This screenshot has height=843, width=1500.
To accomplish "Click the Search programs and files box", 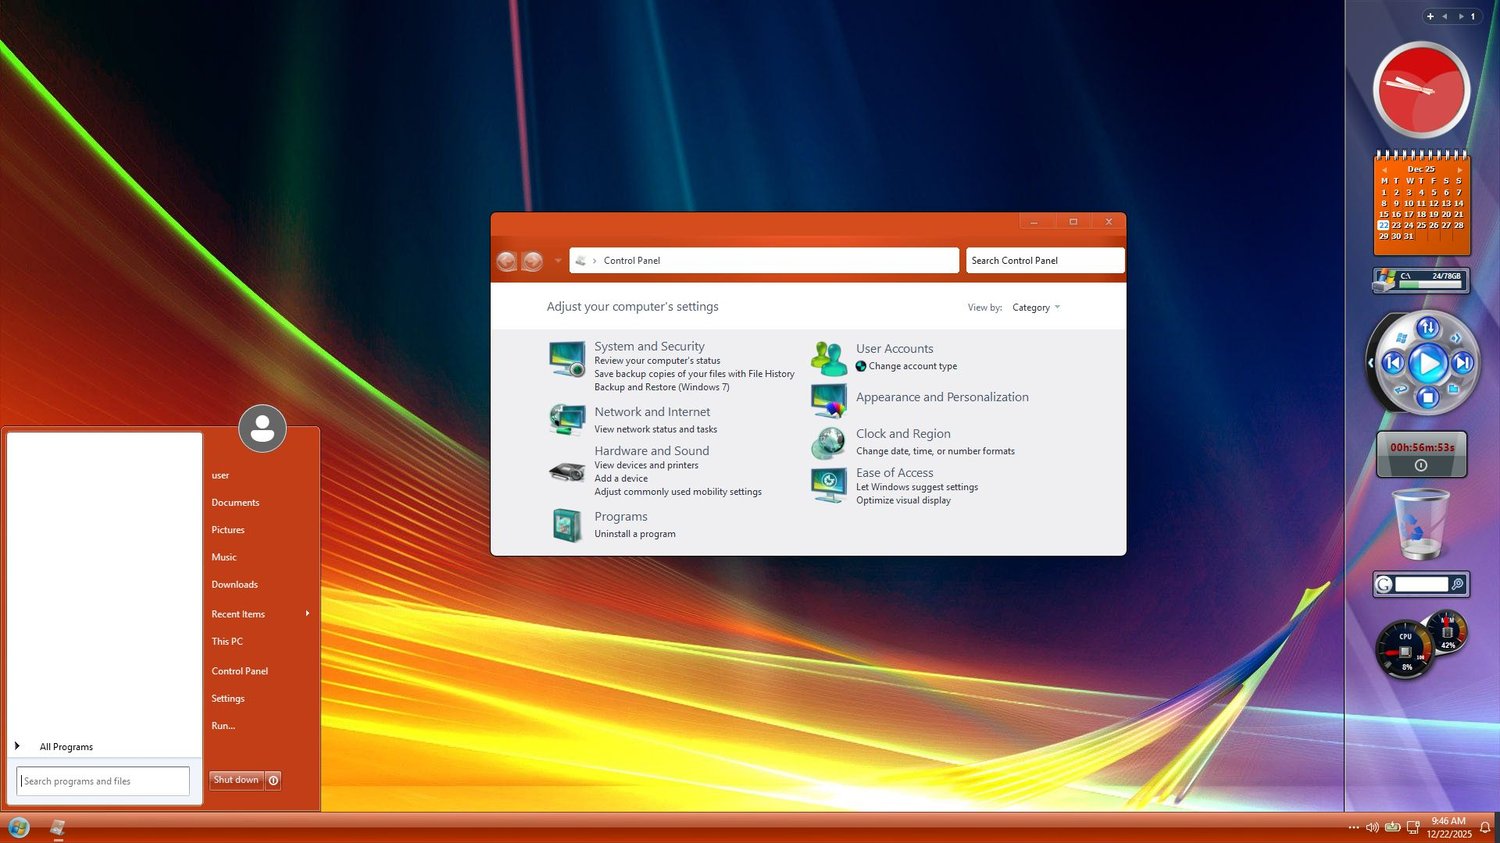I will coord(103,781).
